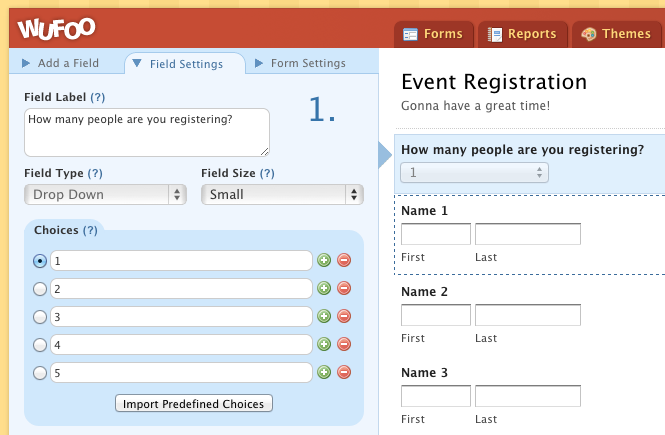665x435 pixels.
Task: Show help for Choices
Action: pyautogui.click(x=90, y=230)
